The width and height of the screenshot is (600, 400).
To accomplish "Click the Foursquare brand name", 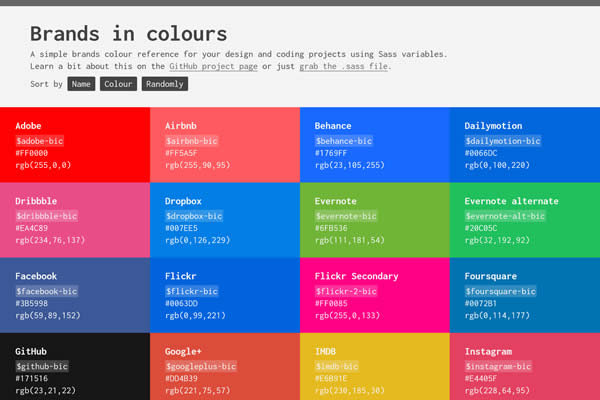I will tap(491, 276).
